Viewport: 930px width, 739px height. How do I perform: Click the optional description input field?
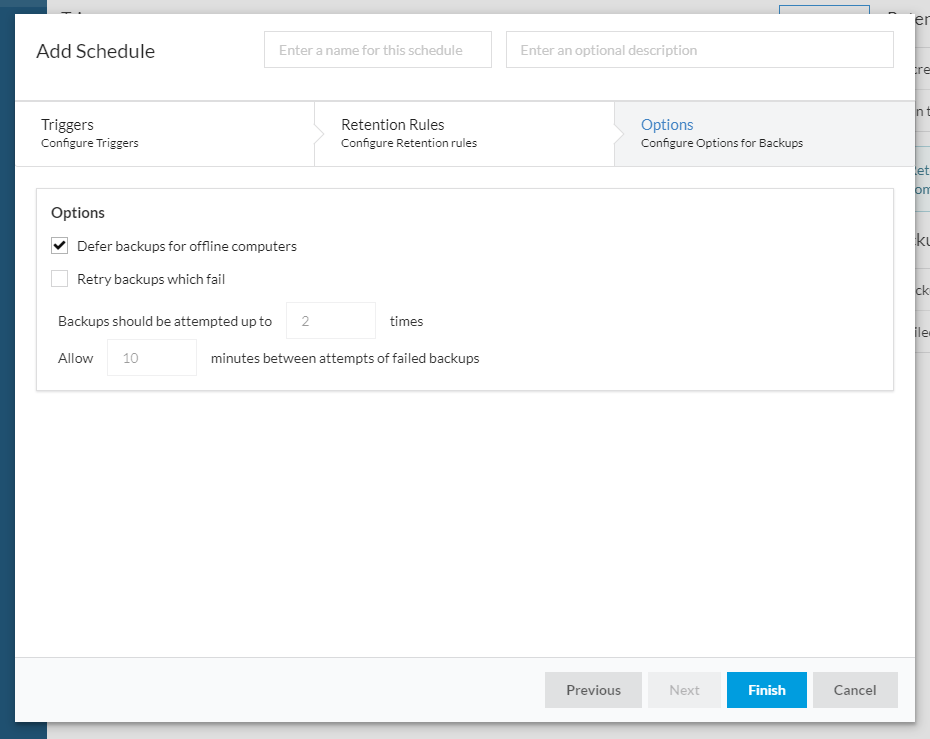pos(699,50)
